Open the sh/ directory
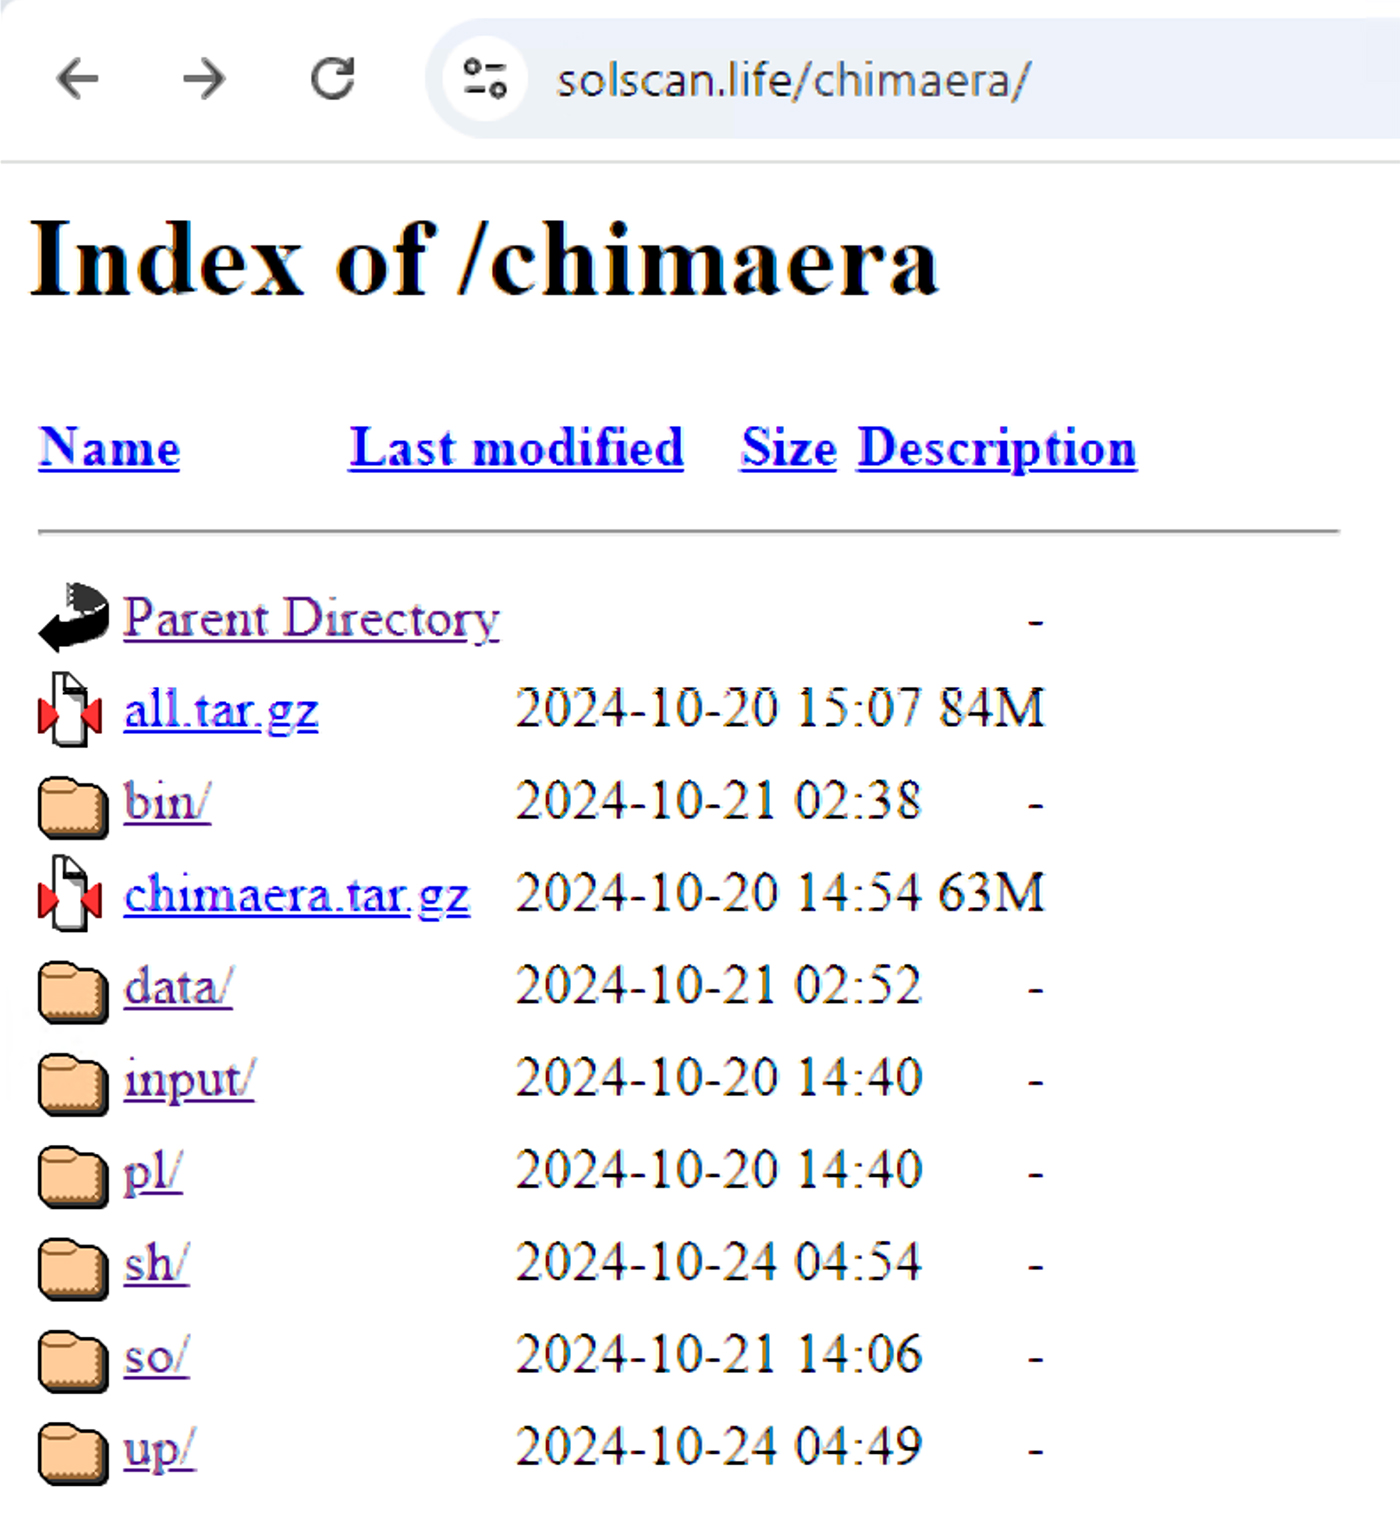Screen dimensions: 1400x1515 pos(156,1263)
